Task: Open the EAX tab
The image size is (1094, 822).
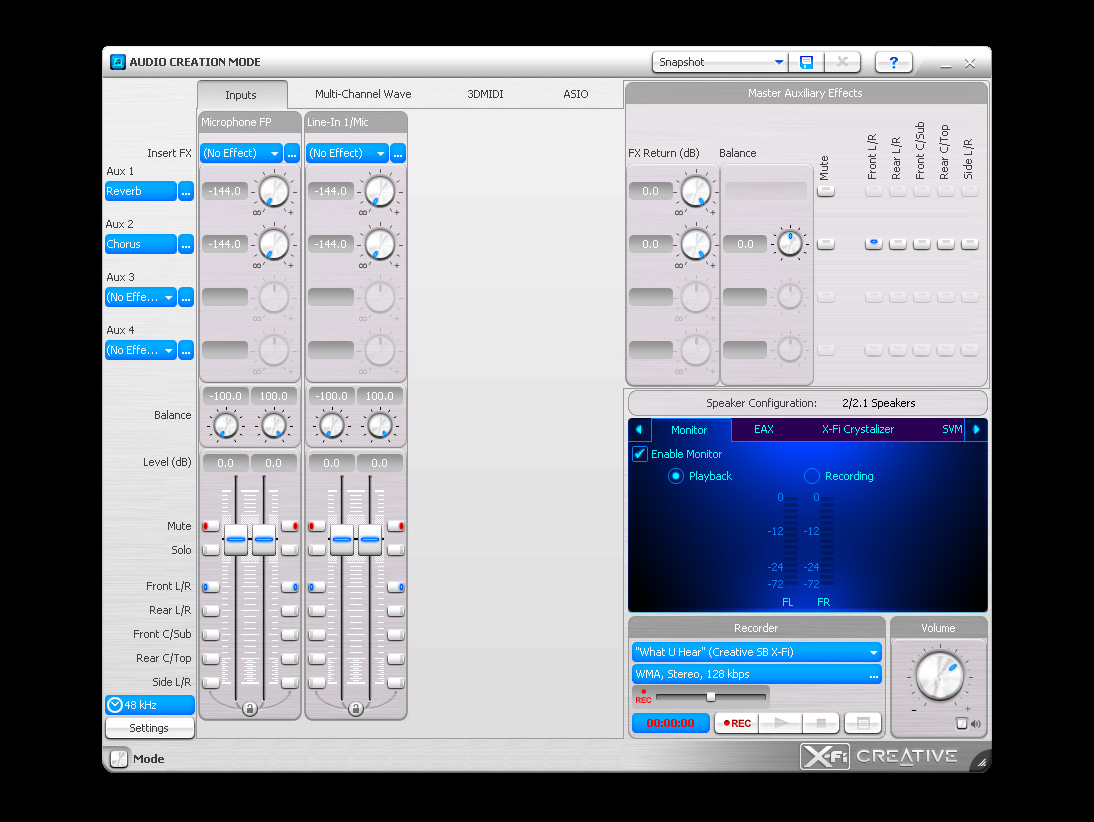Action: click(763, 430)
